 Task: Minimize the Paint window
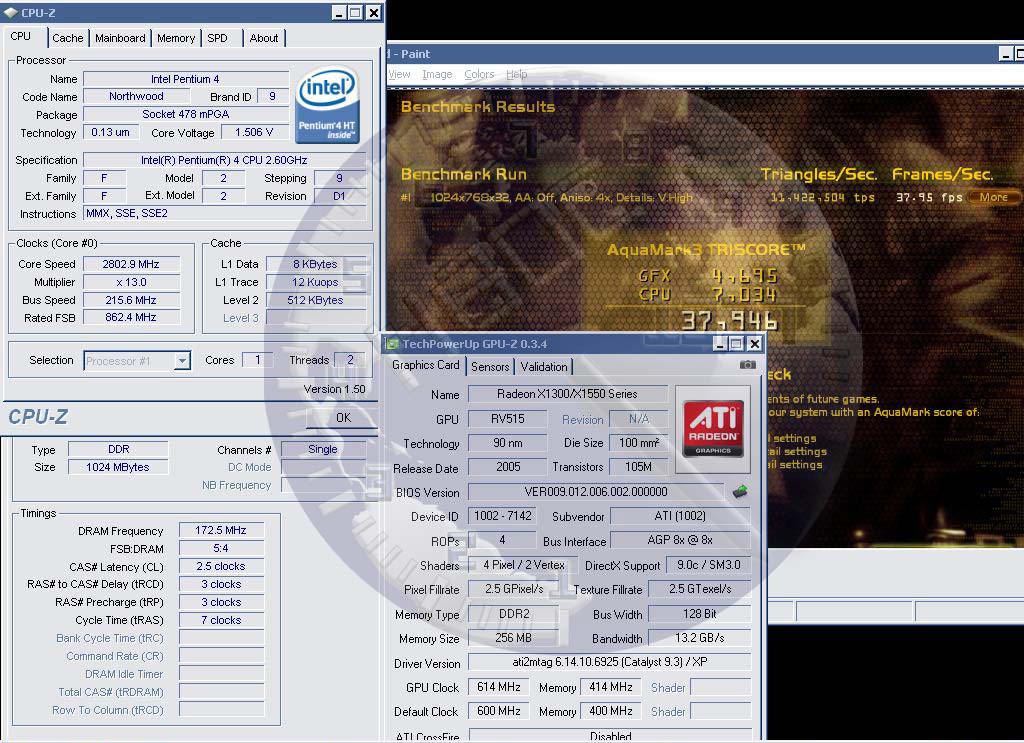pyautogui.click(x=1006, y=54)
